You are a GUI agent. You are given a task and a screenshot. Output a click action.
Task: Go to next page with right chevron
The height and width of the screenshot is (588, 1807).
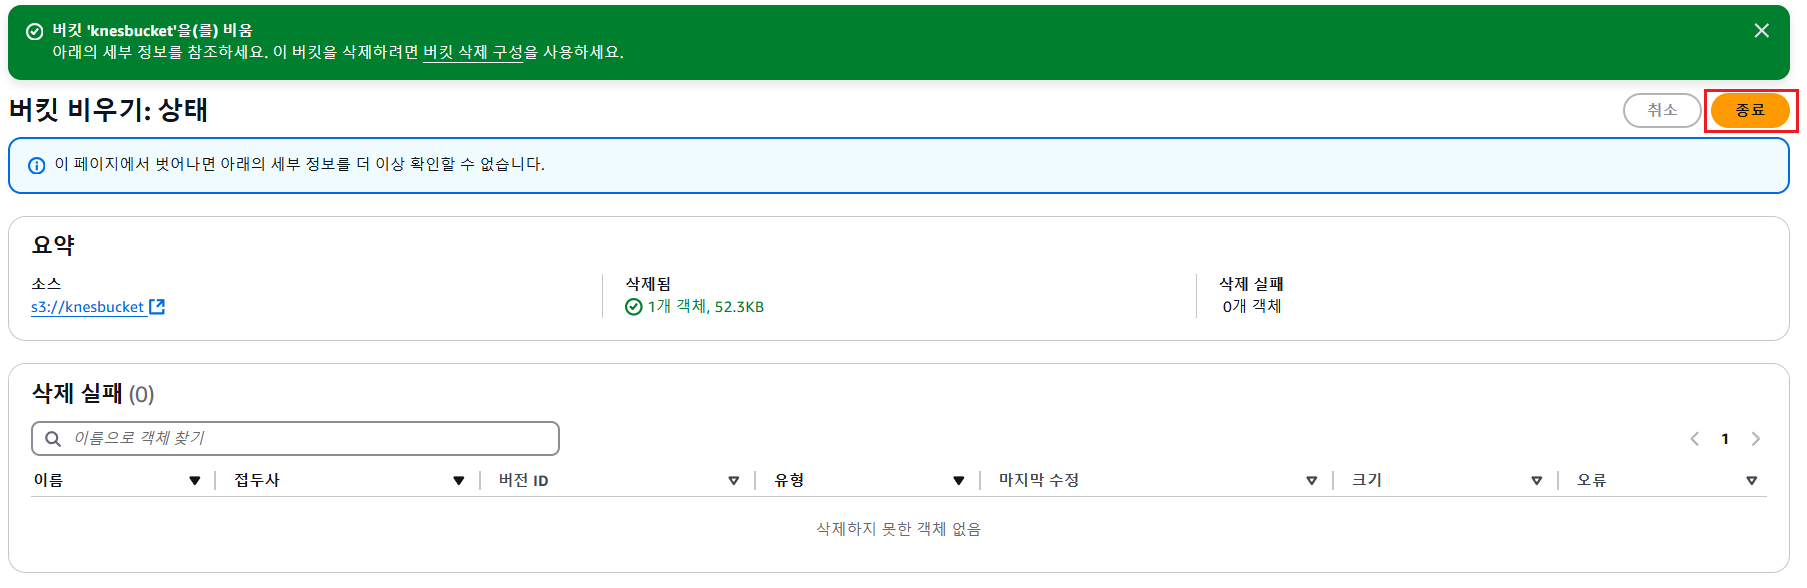pos(1755,439)
